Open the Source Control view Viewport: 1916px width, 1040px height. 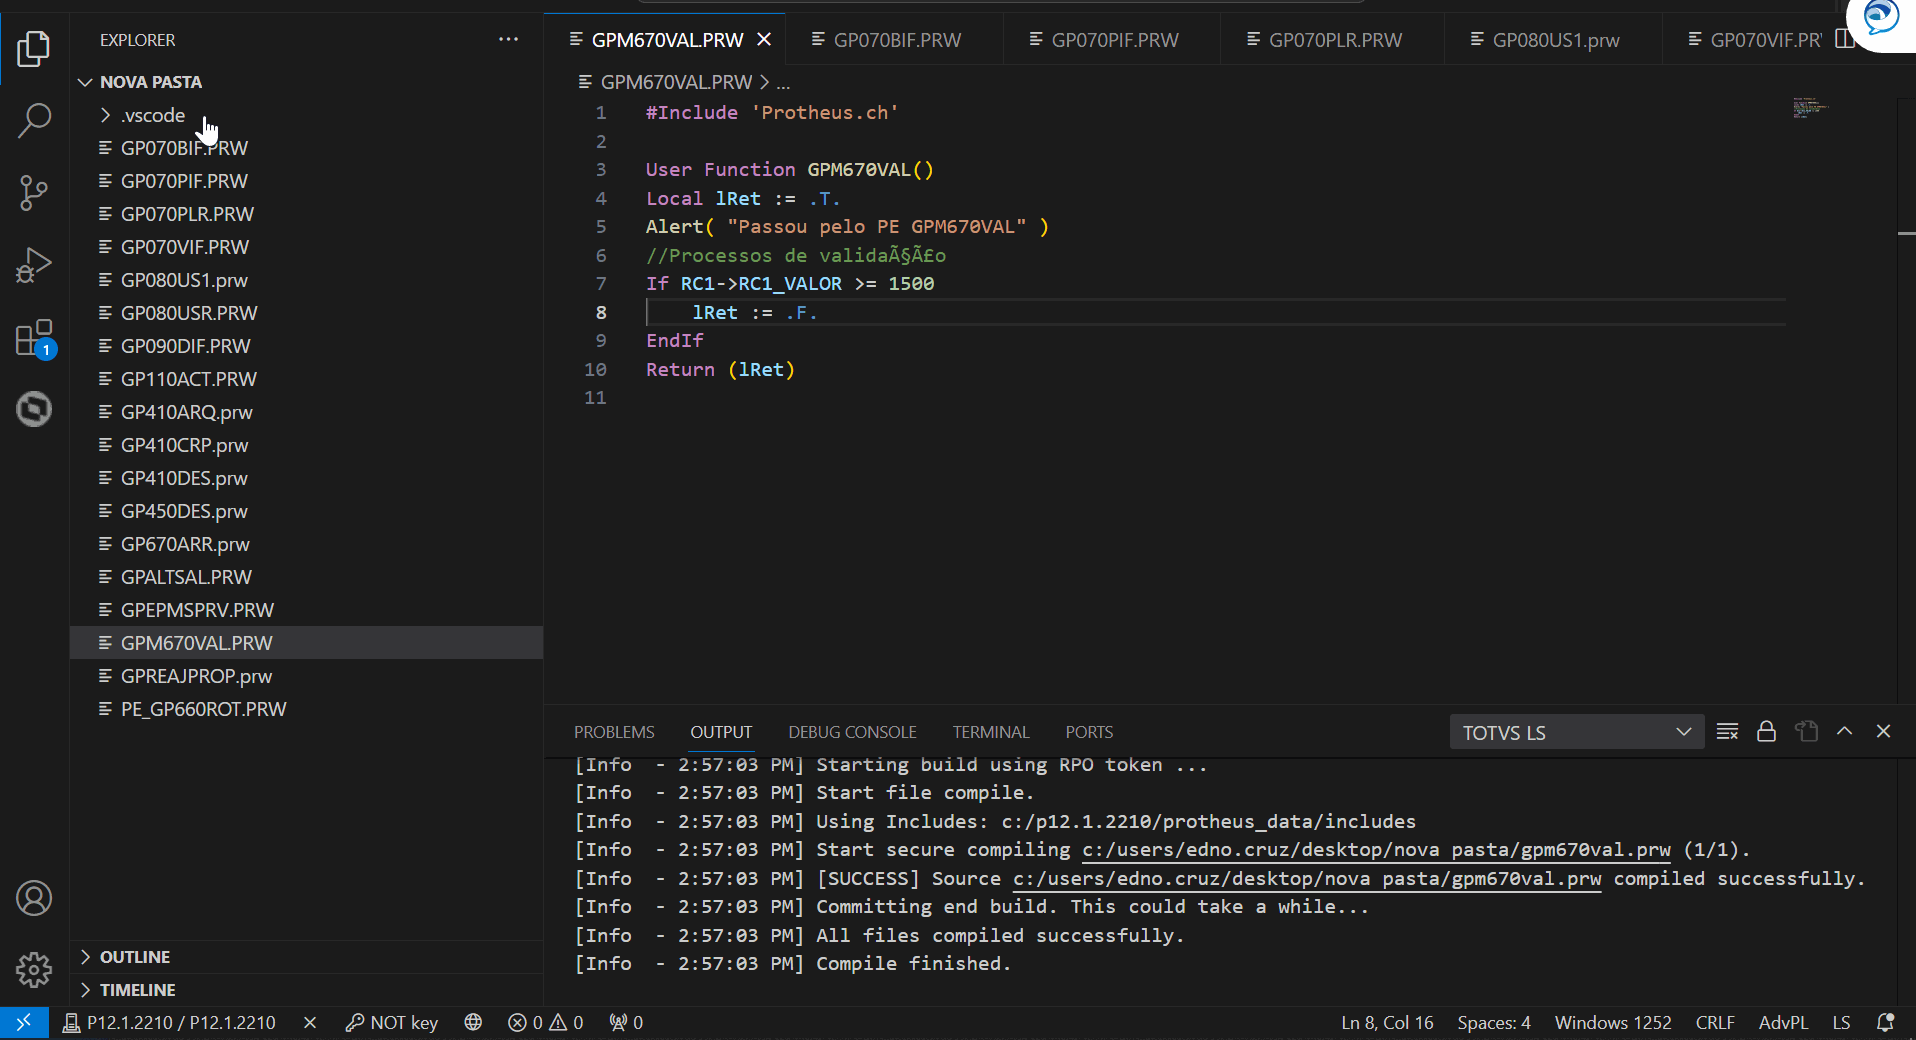pos(34,192)
